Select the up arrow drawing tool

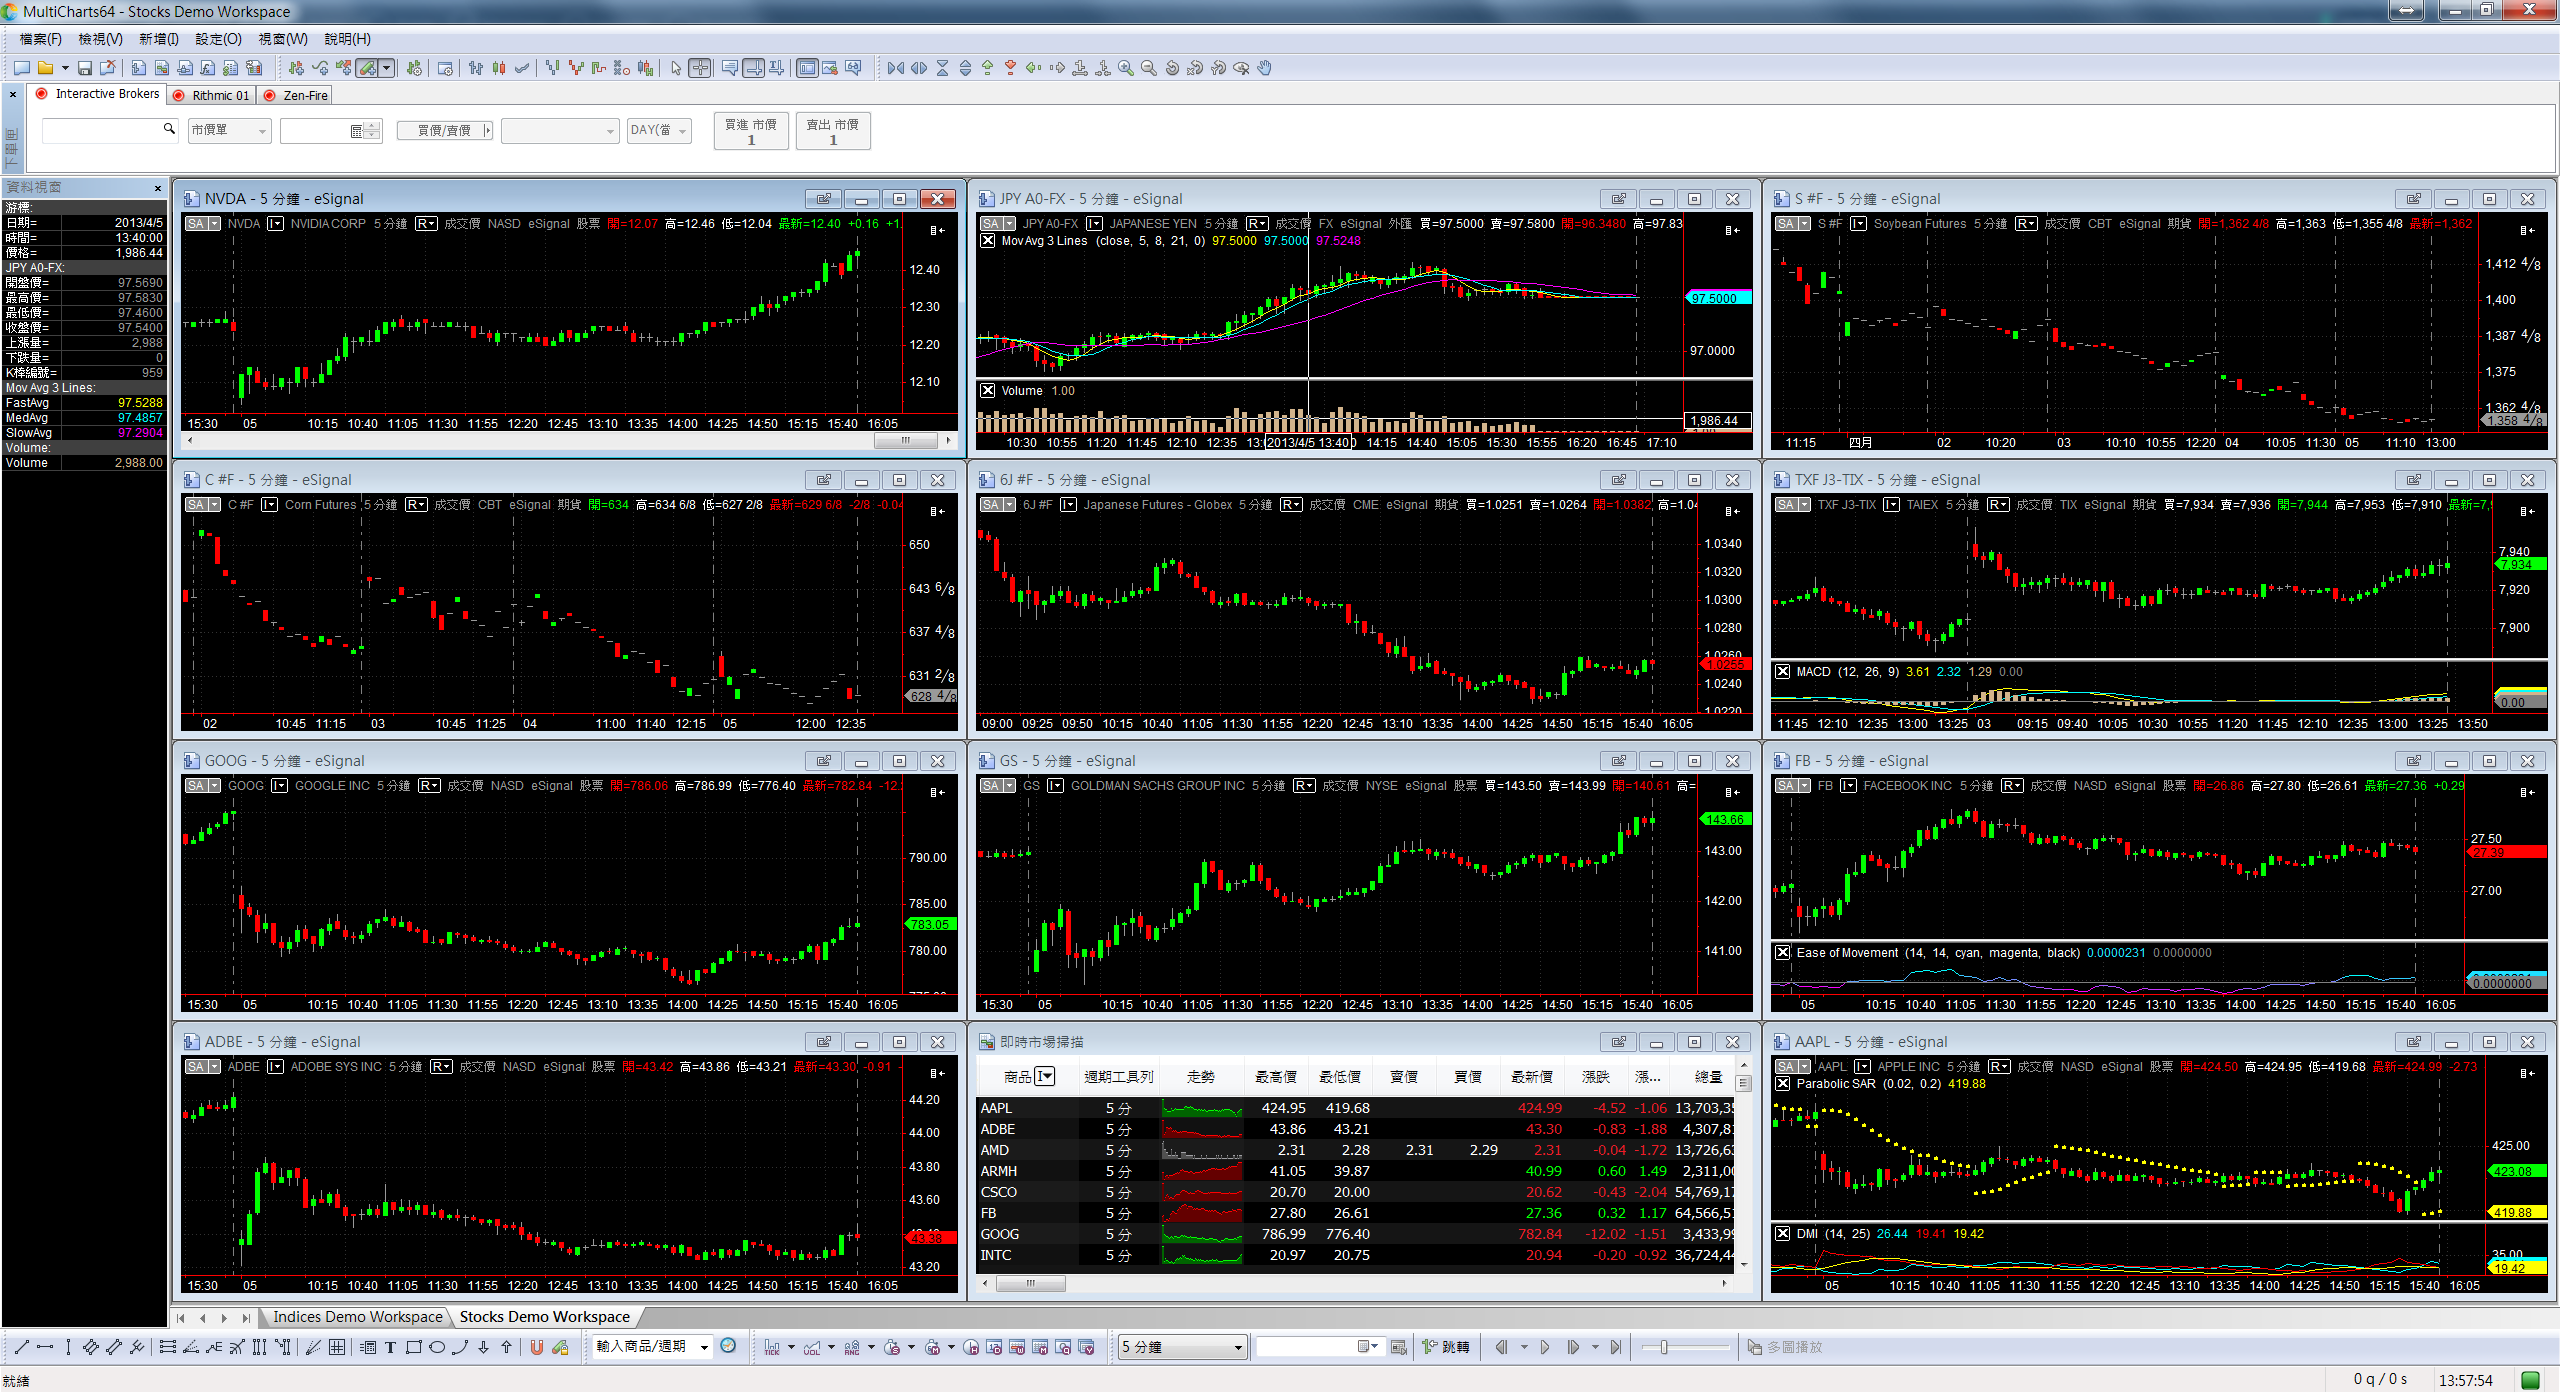click(506, 1347)
